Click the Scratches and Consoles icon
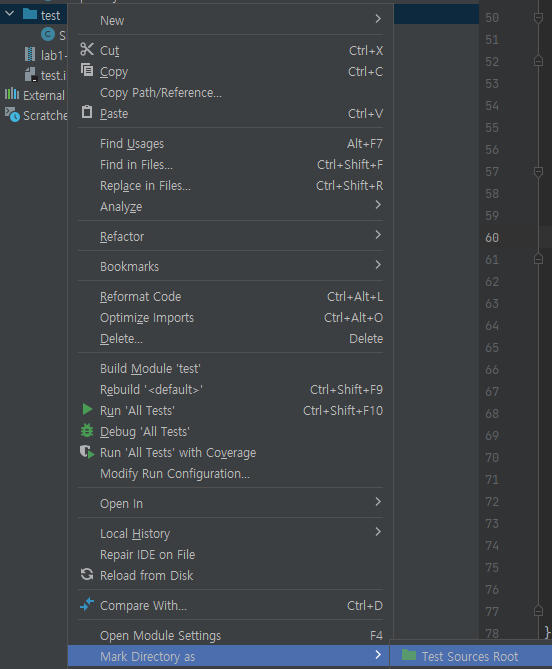552x669 pixels. (12, 114)
